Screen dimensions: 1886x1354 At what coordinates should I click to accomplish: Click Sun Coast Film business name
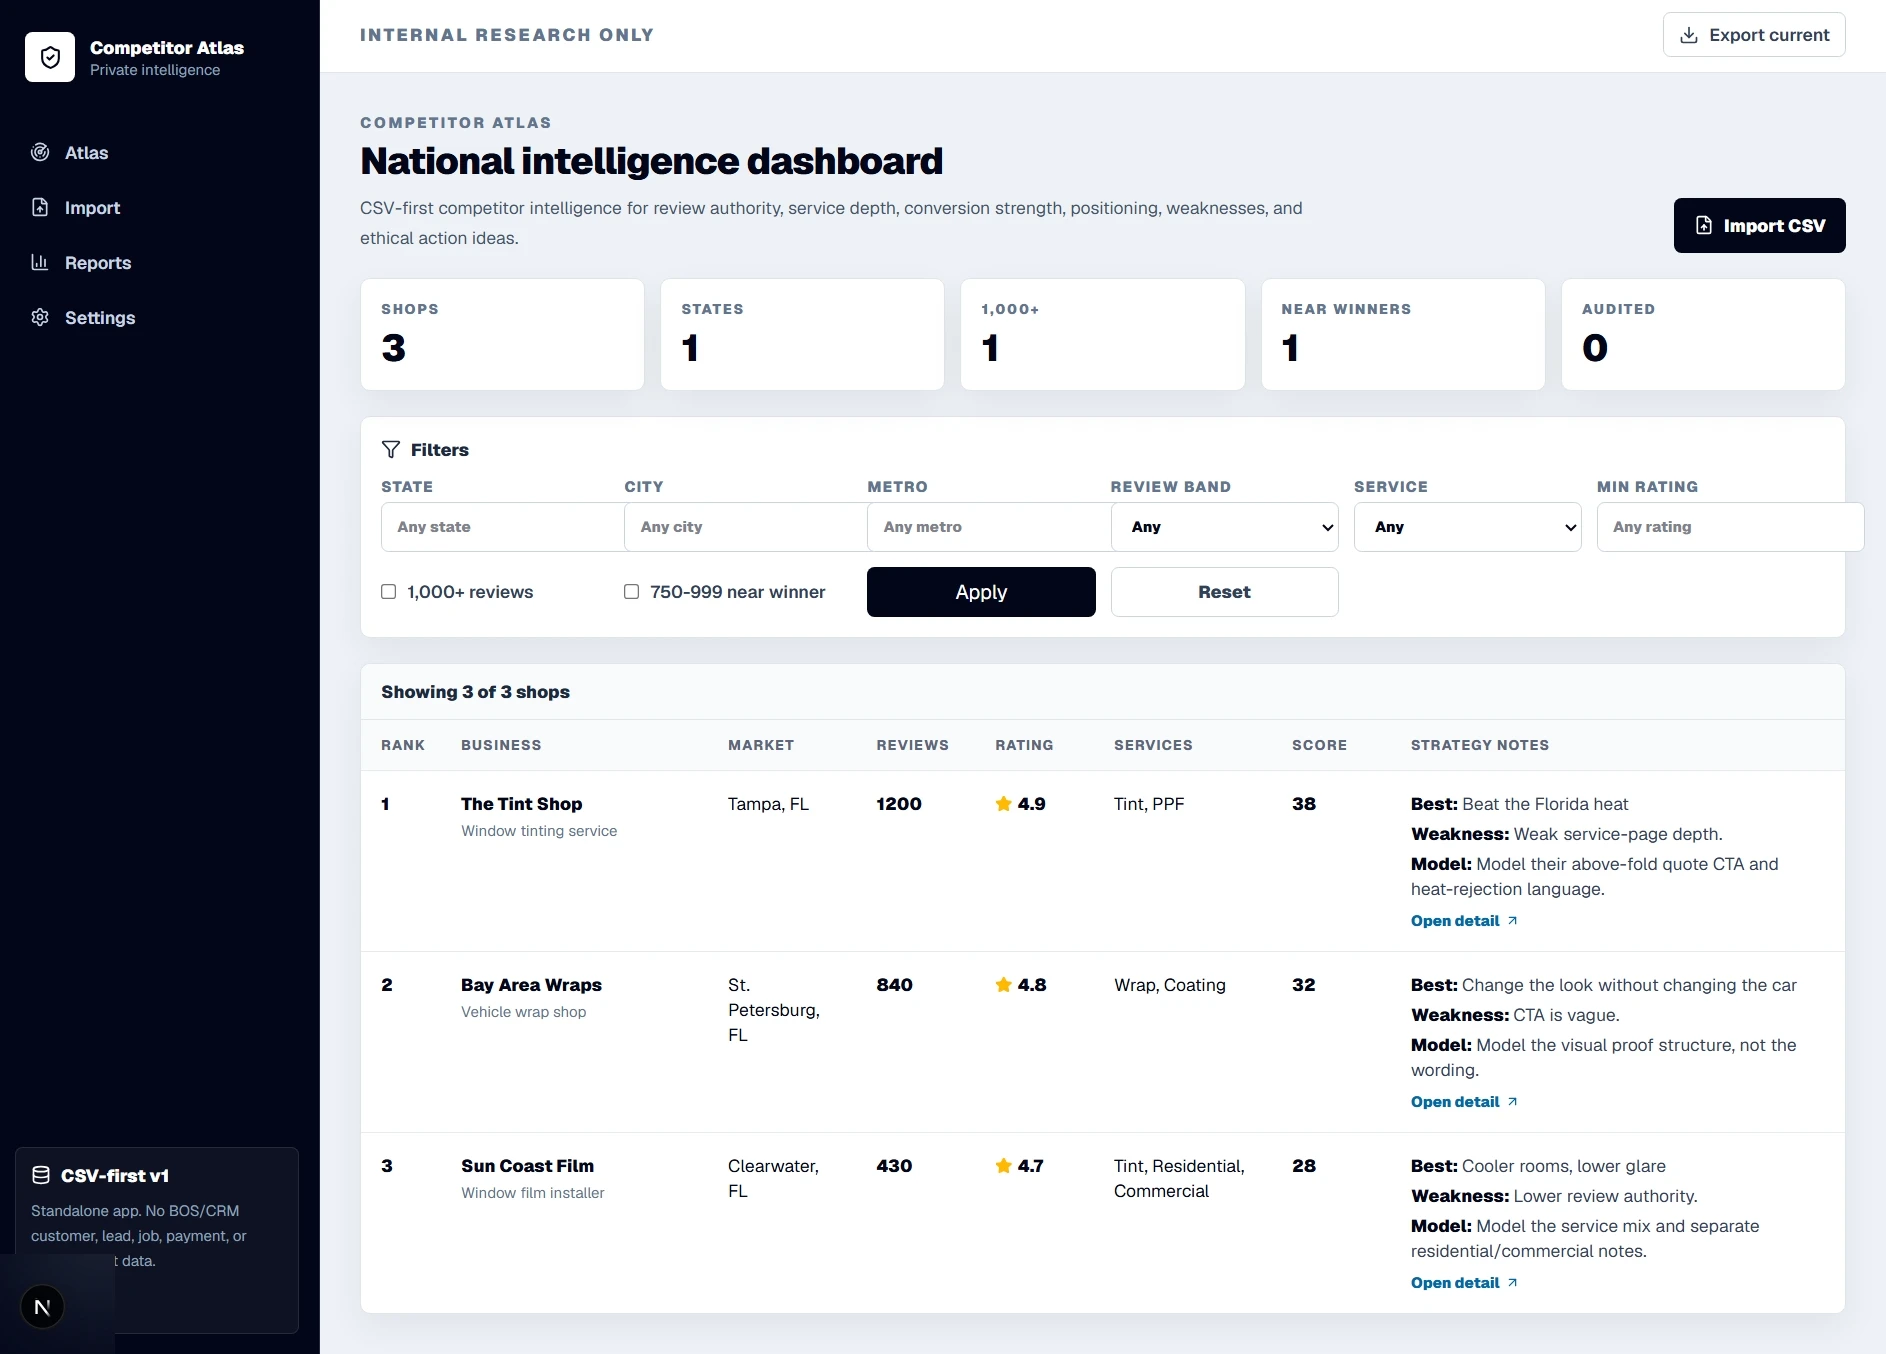(x=527, y=1165)
